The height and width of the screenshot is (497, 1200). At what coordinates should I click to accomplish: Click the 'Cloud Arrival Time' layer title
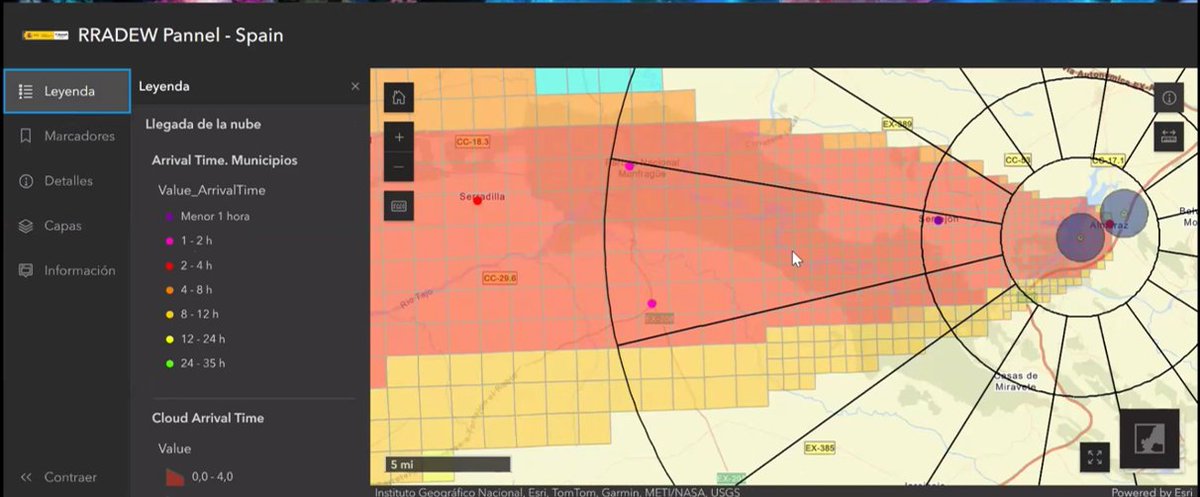pyautogui.click(x=208, y=418)
